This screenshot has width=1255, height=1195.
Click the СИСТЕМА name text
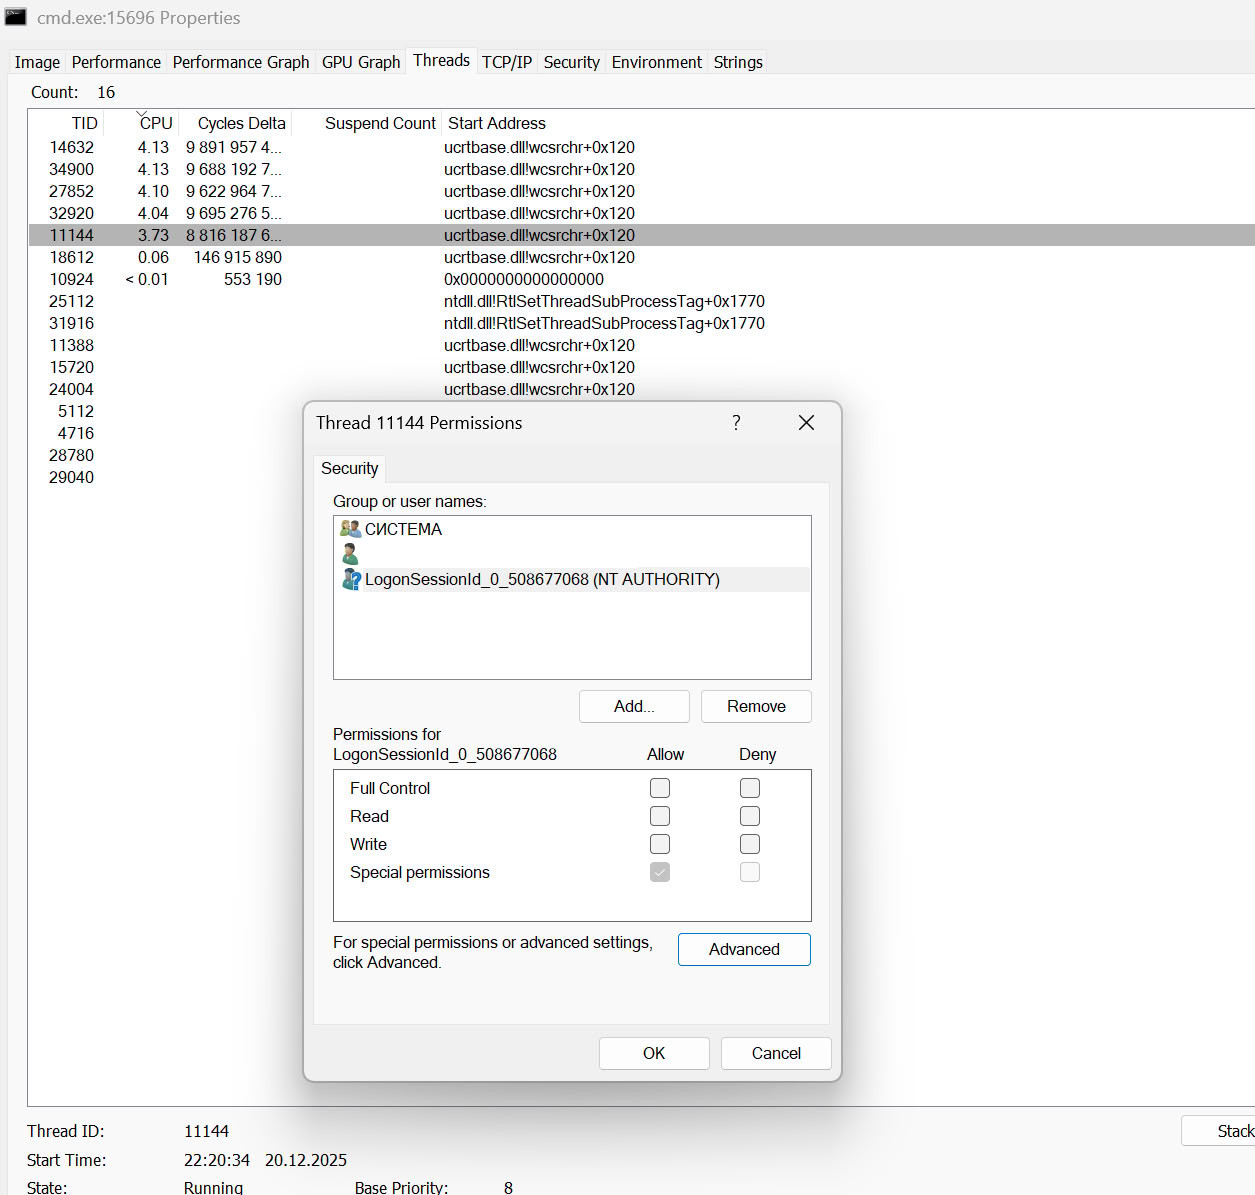coord(403,529)
